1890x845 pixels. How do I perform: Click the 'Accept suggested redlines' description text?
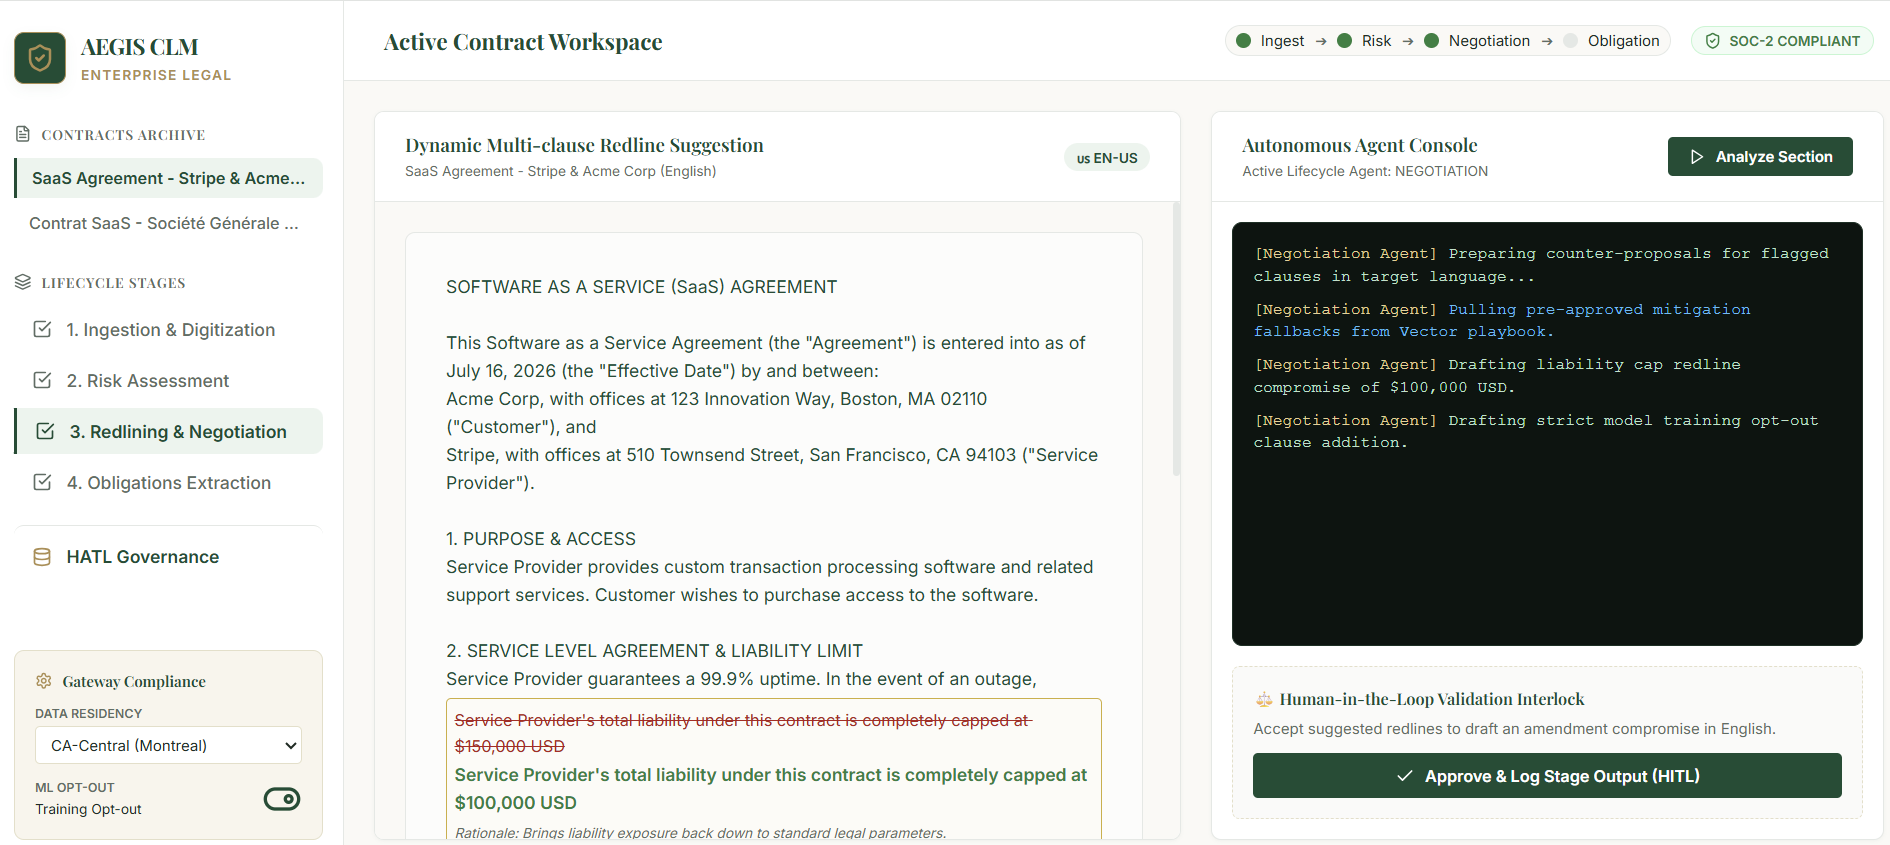point(1515,729)
